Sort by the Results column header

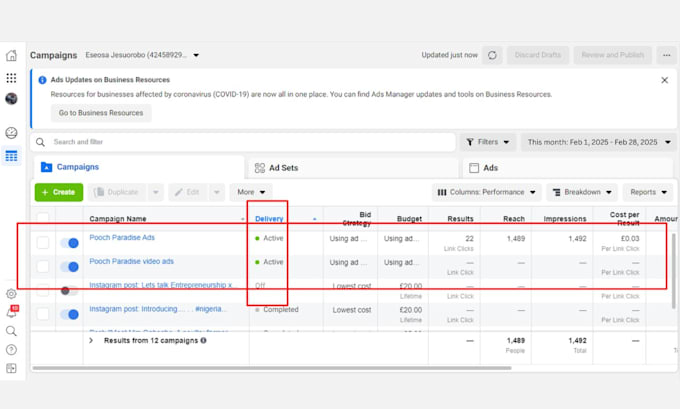tap(460, 219)
